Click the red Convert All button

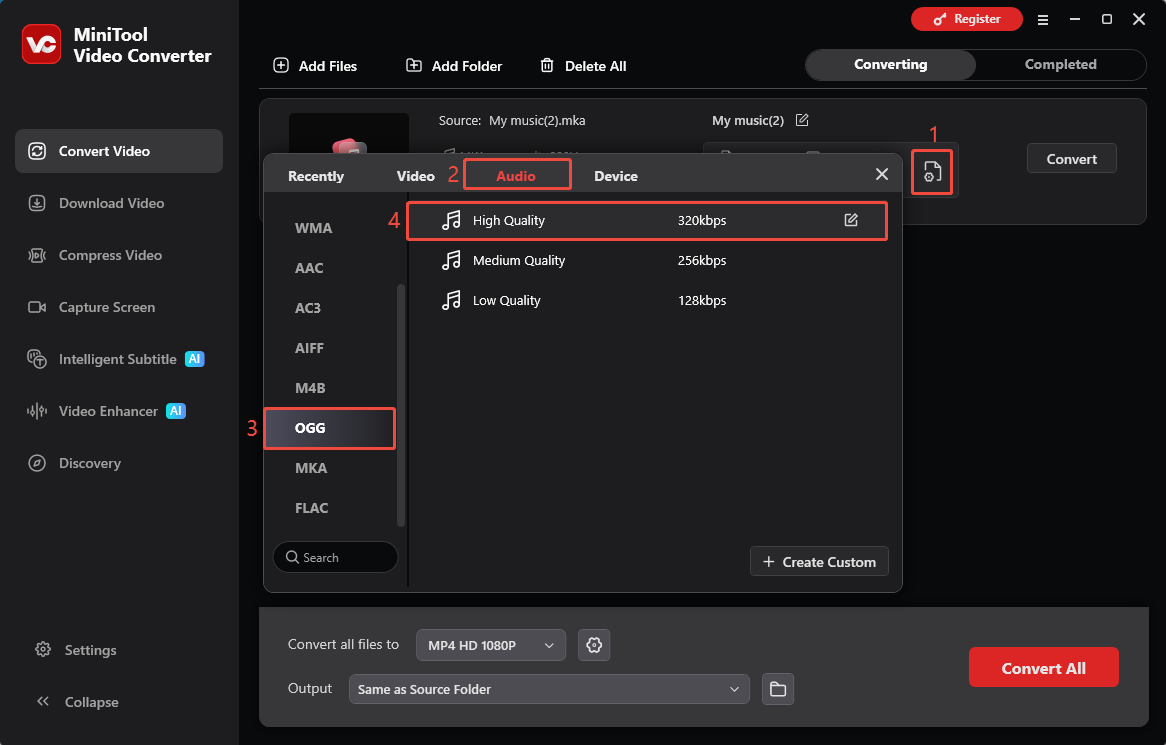(x=1043, y=668)
